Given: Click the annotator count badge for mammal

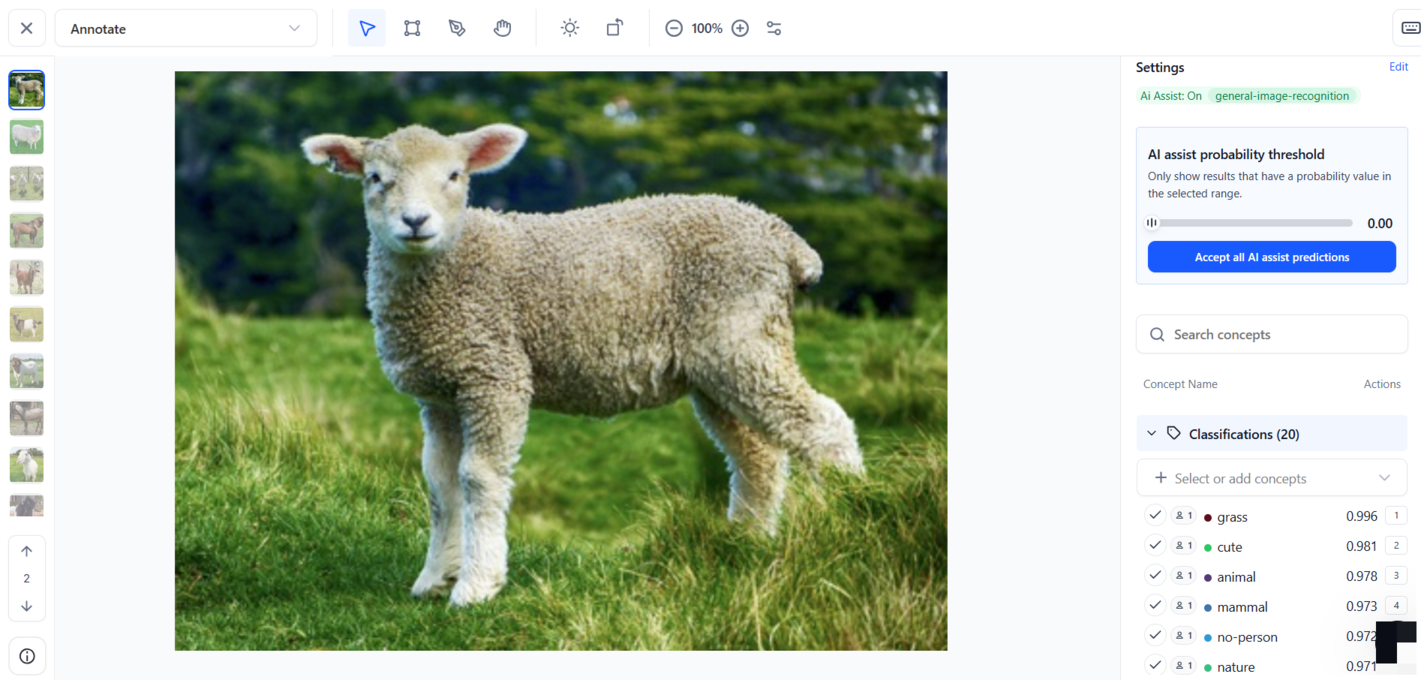Looking at the screenshot, I should pos(1183,606).
